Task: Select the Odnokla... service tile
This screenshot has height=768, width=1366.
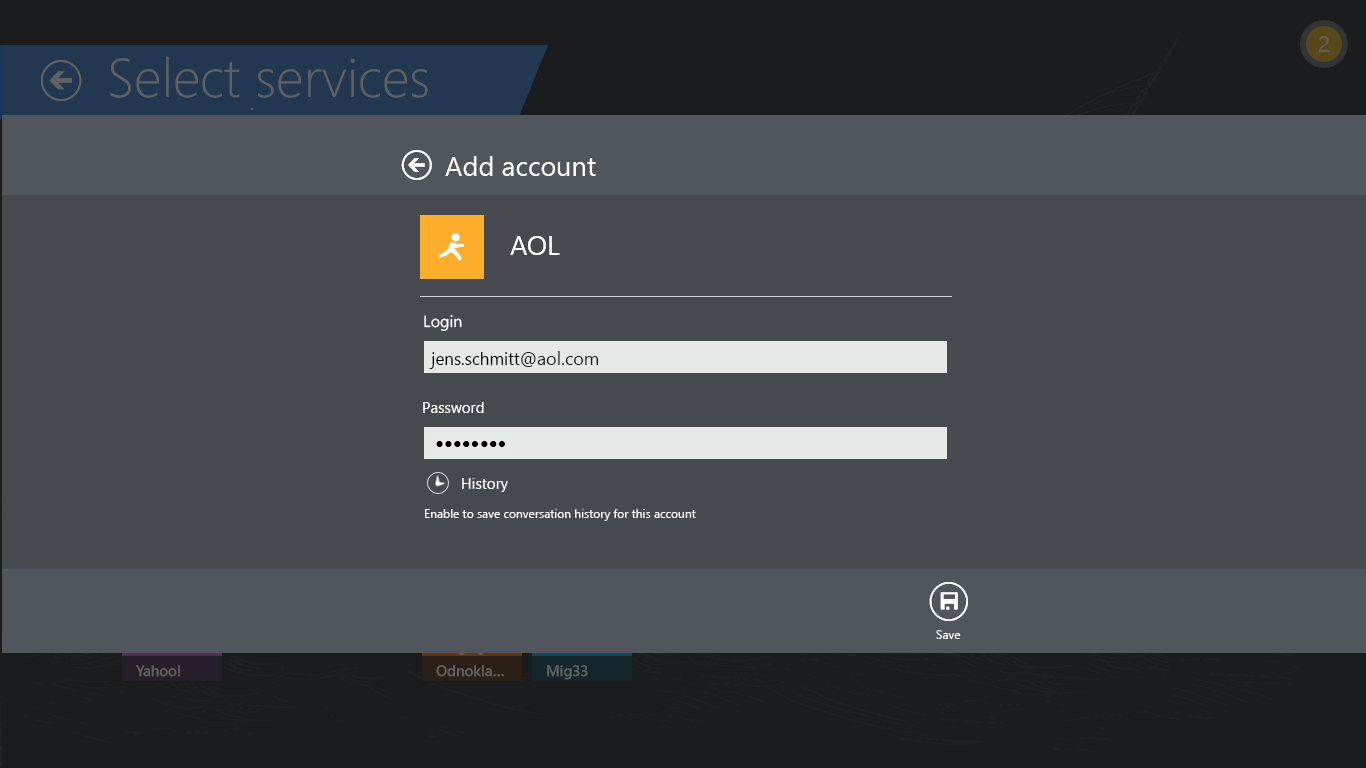Action: click(x=472, y=668)
